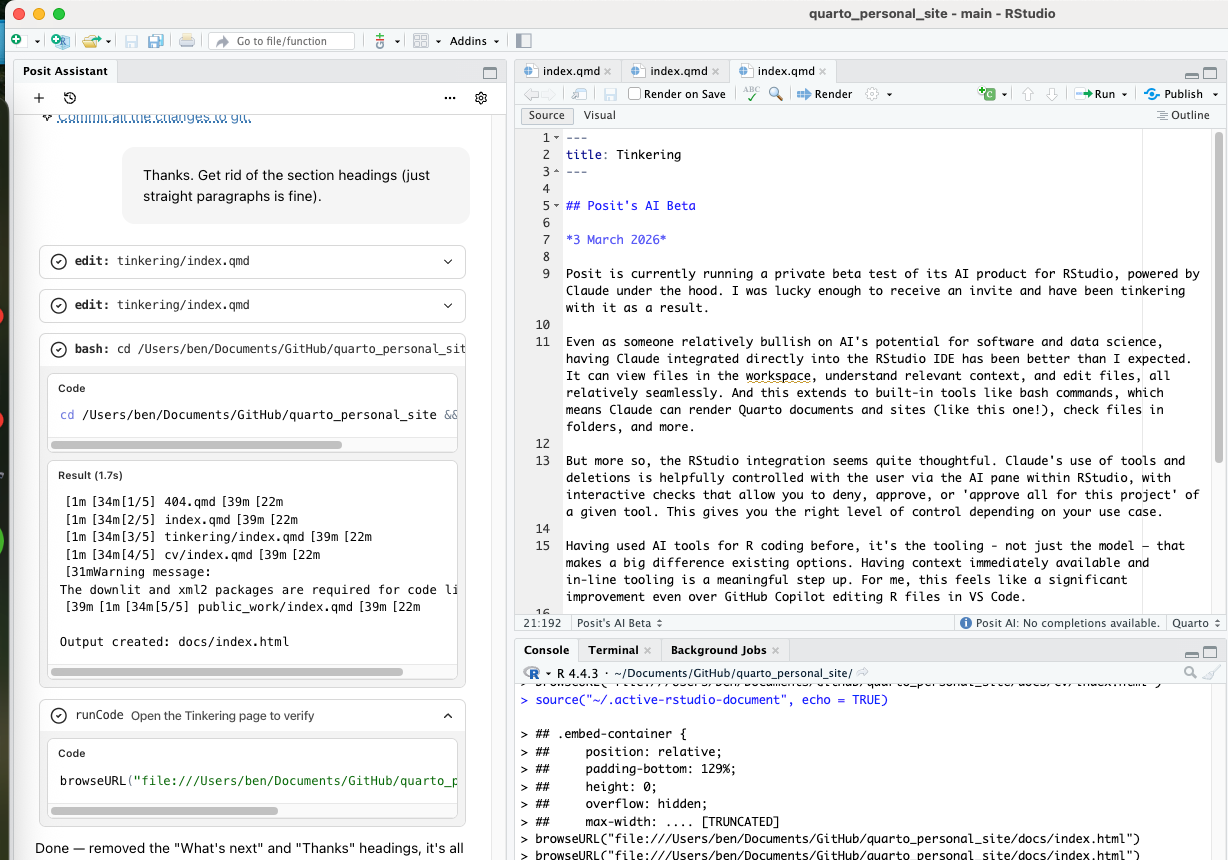Start a new Posit Assistant chat

coord(39,98)
